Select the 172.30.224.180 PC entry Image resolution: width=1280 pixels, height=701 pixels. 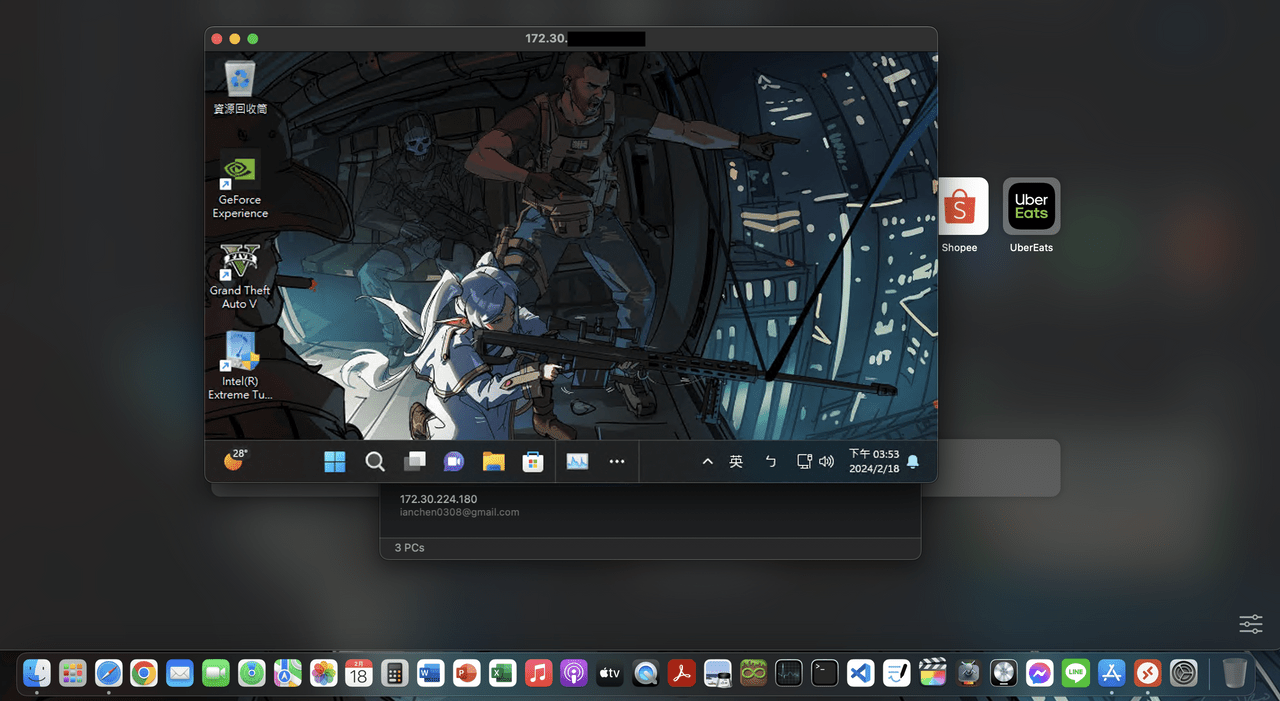(439, 499)
